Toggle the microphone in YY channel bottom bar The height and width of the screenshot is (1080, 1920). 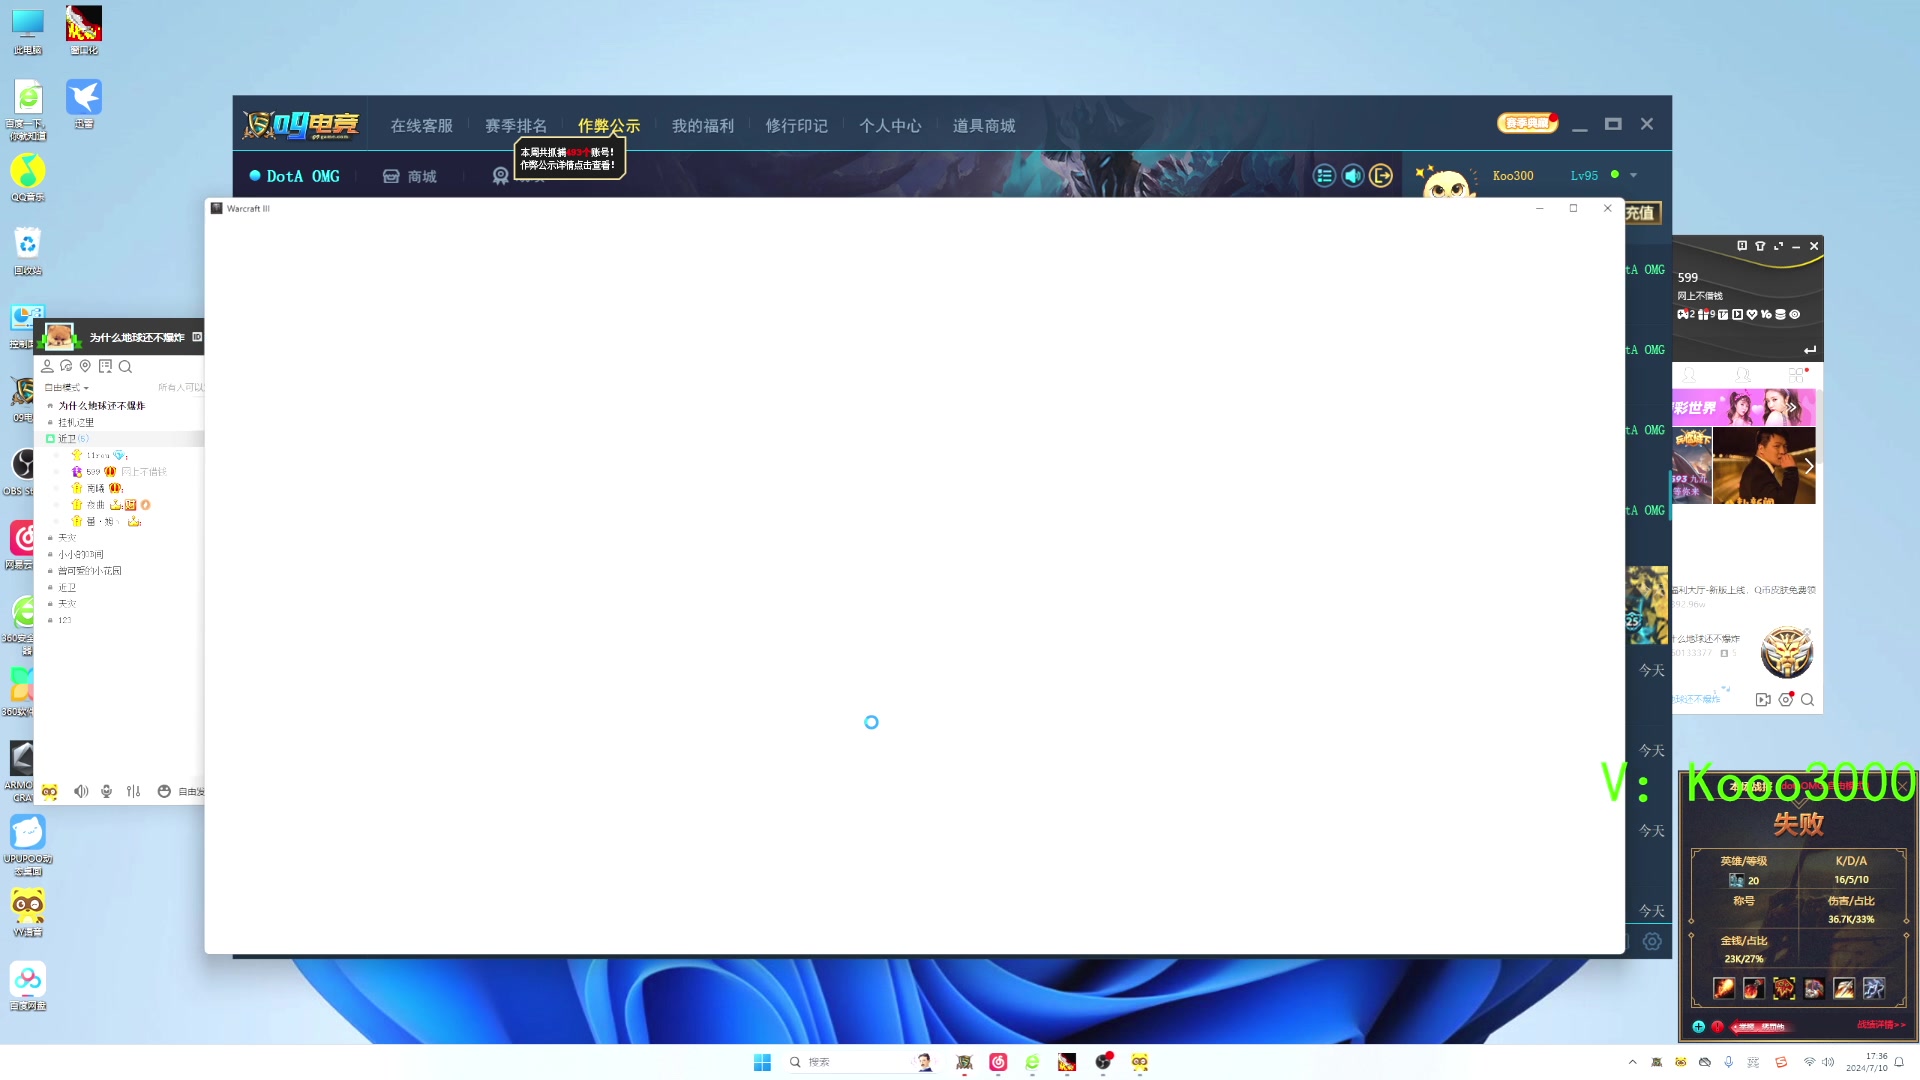coord(106,791)
